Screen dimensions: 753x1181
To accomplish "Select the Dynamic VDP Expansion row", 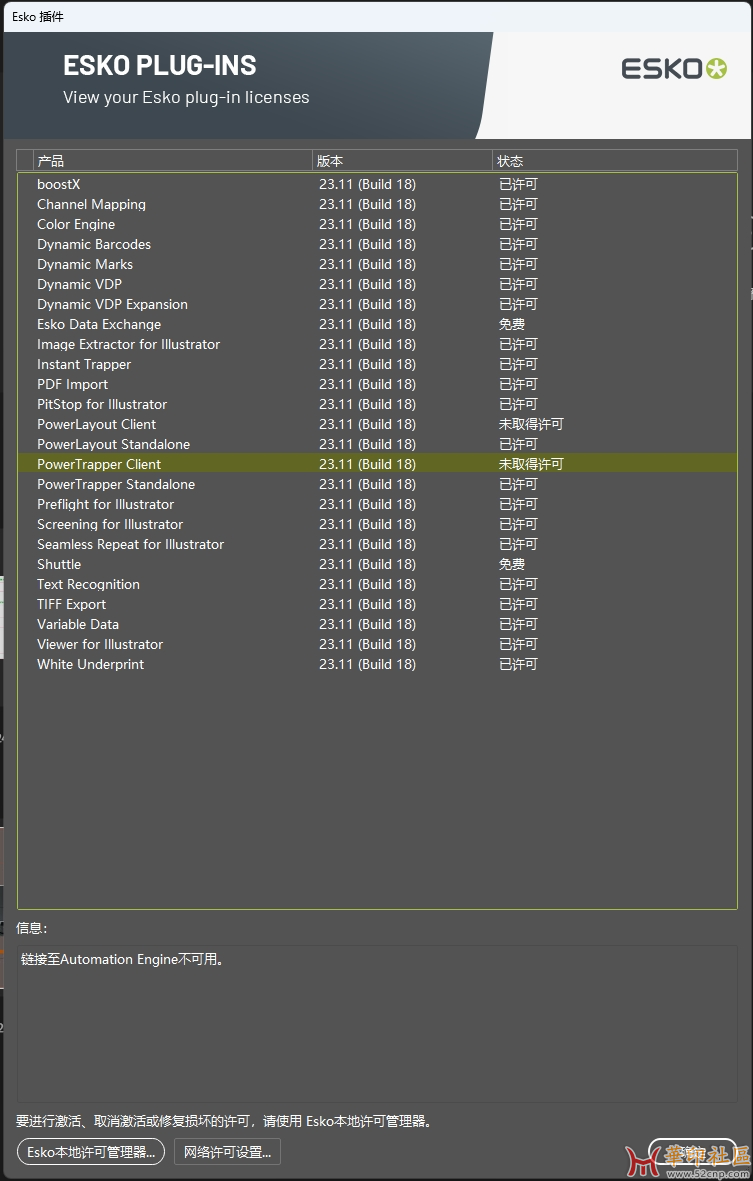I will pos(377,304).
